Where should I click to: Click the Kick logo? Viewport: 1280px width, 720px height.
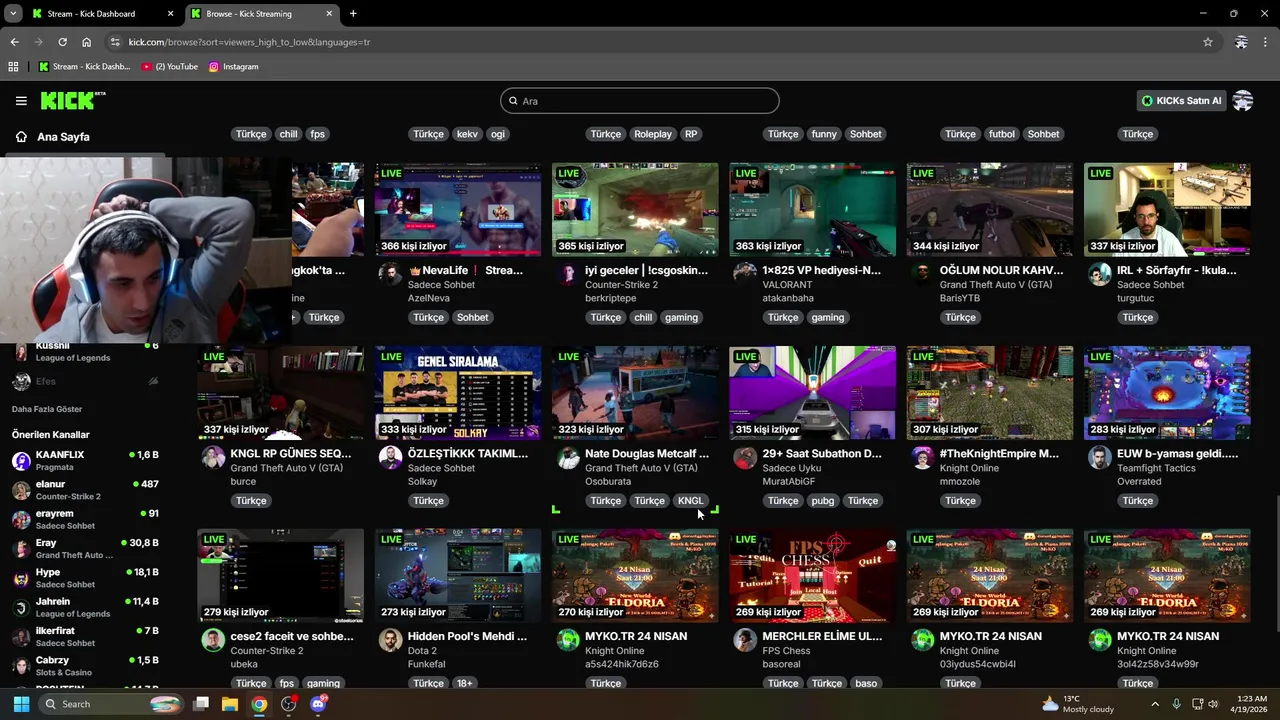pyautogui.click(x=72, y=100)
